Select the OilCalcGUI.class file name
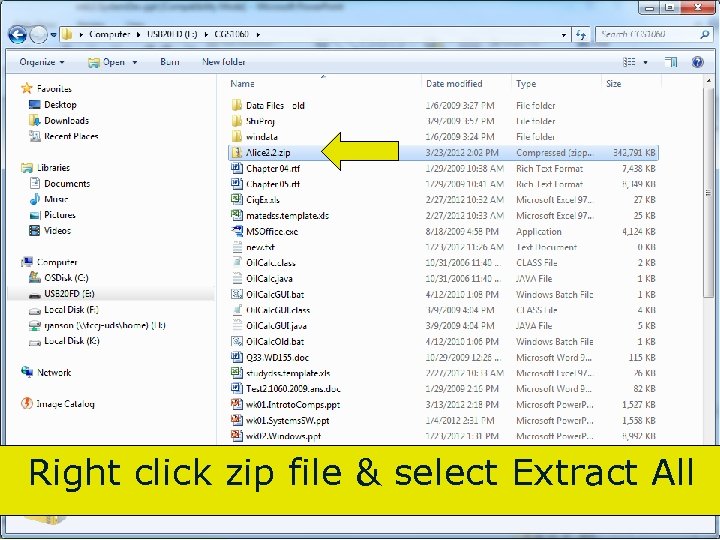This screenshot has width=720, height=540. [x=278, y=310]
